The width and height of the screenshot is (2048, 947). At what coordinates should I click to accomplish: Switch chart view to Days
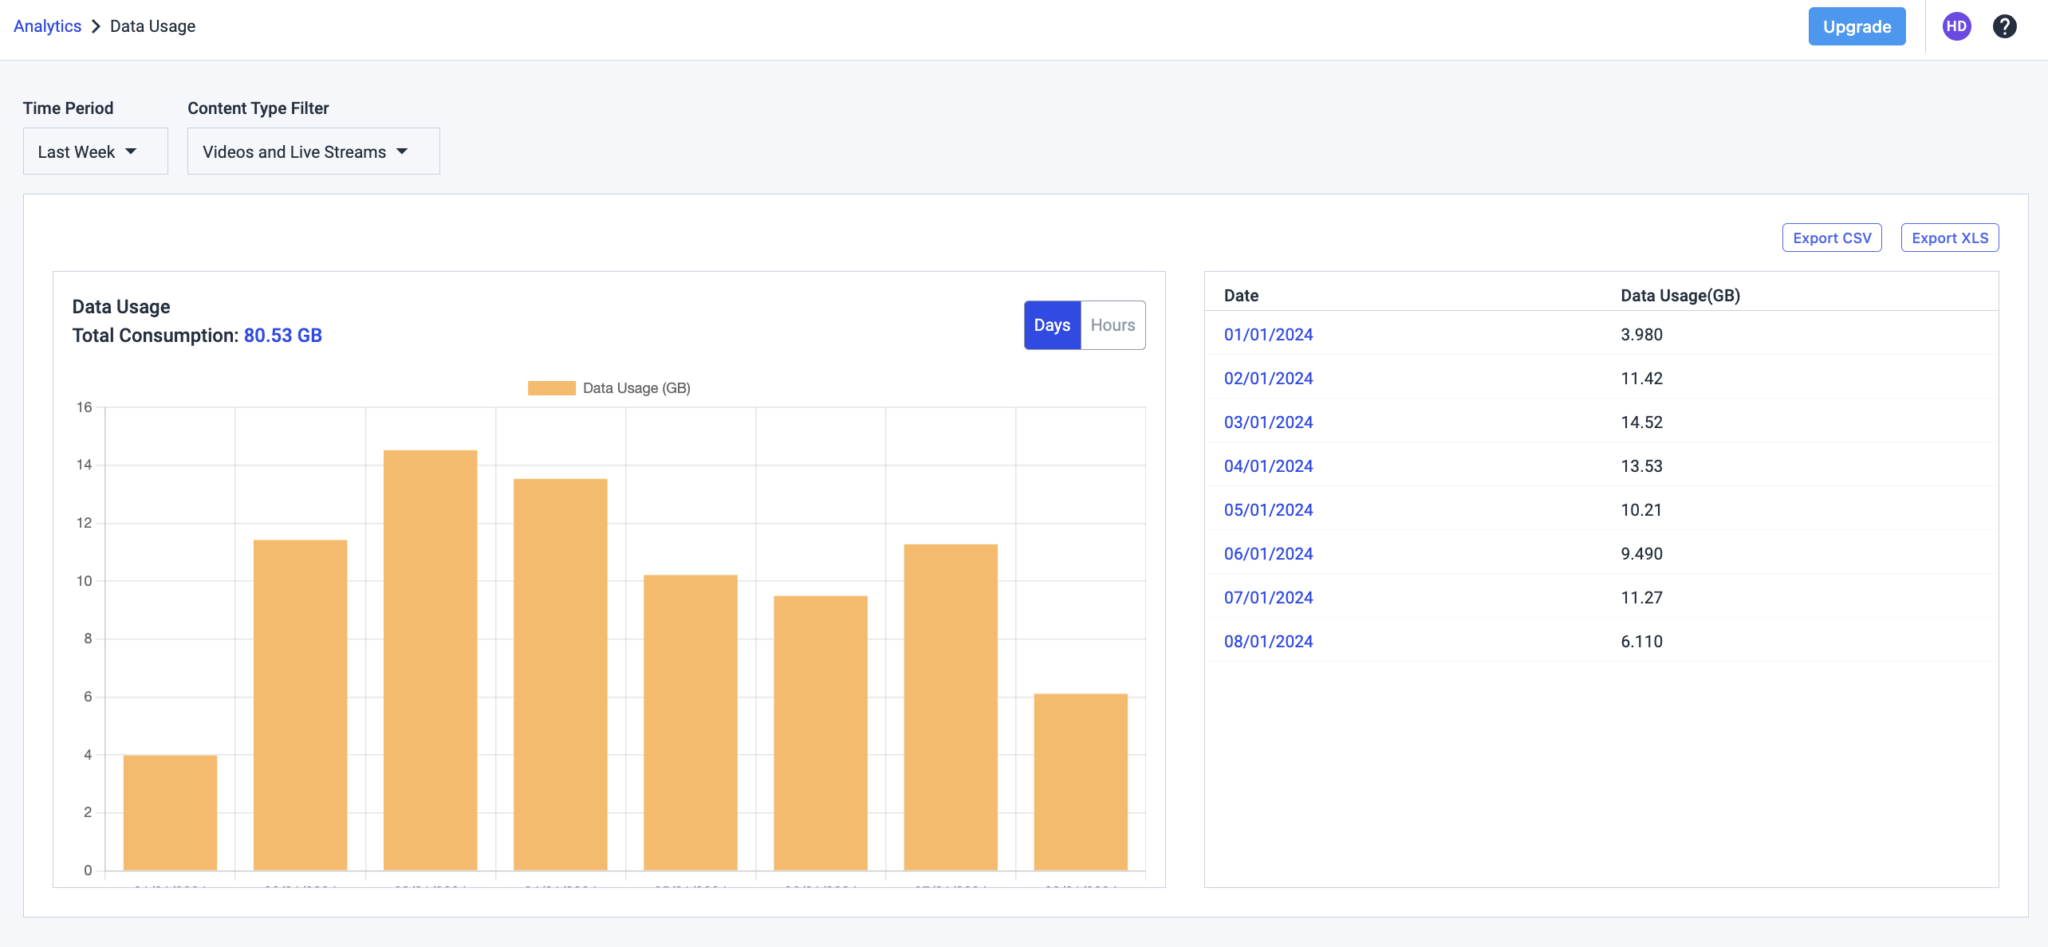coord(1052,325)
